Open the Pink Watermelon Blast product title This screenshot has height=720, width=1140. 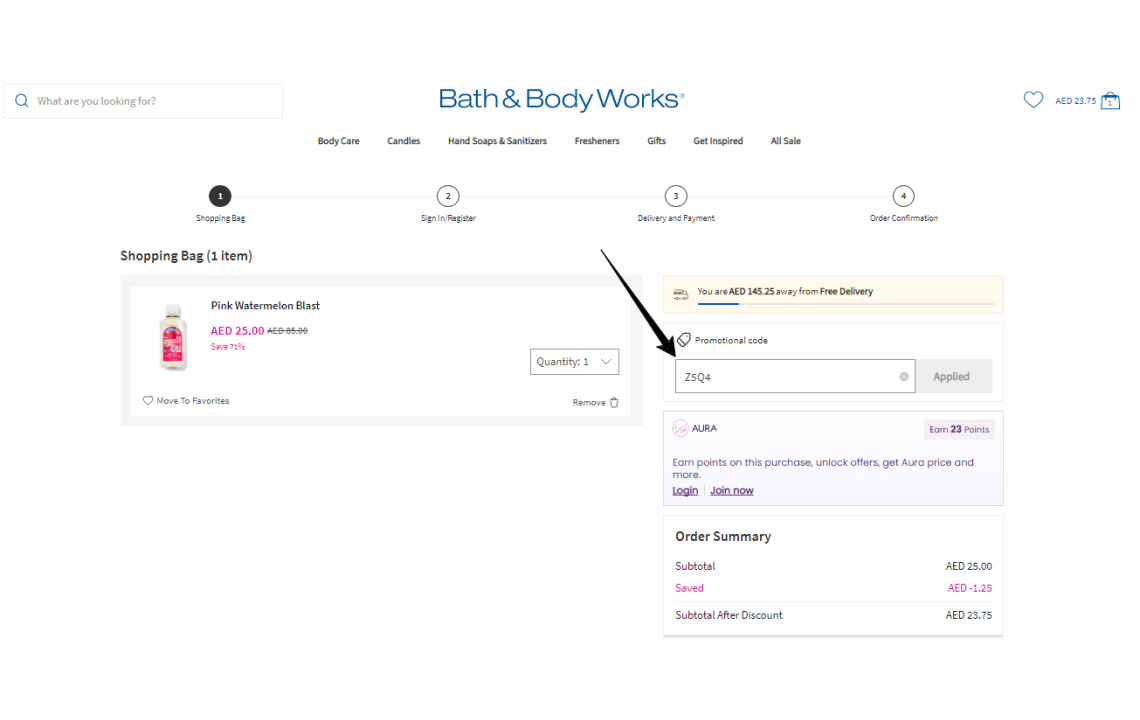[265, 305]
